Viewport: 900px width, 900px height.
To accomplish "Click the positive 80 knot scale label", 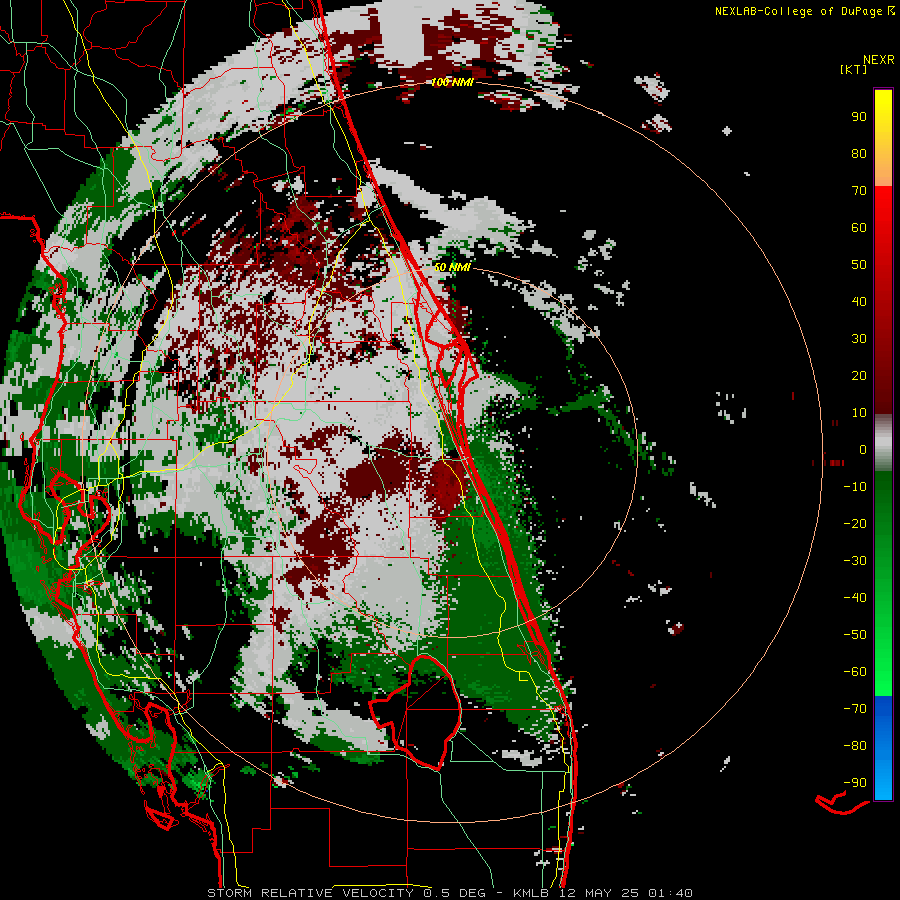I will 859,154.
